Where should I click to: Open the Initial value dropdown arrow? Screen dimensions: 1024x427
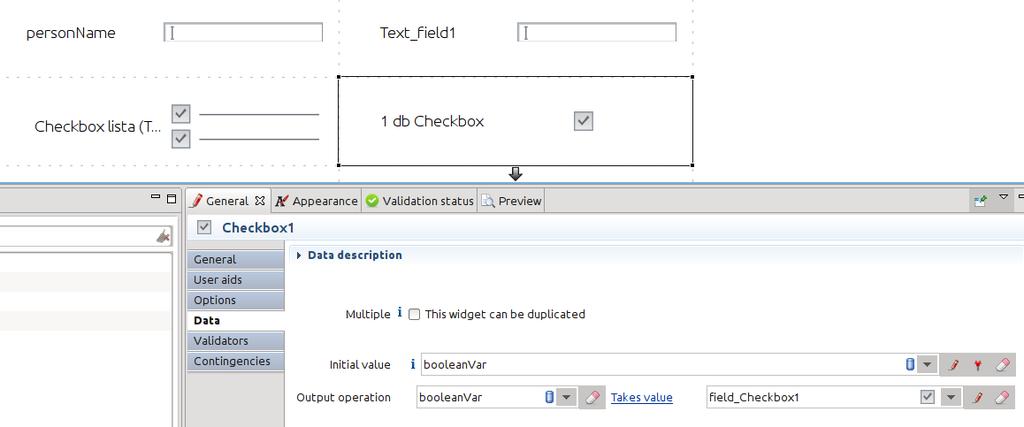coord(927,365)
